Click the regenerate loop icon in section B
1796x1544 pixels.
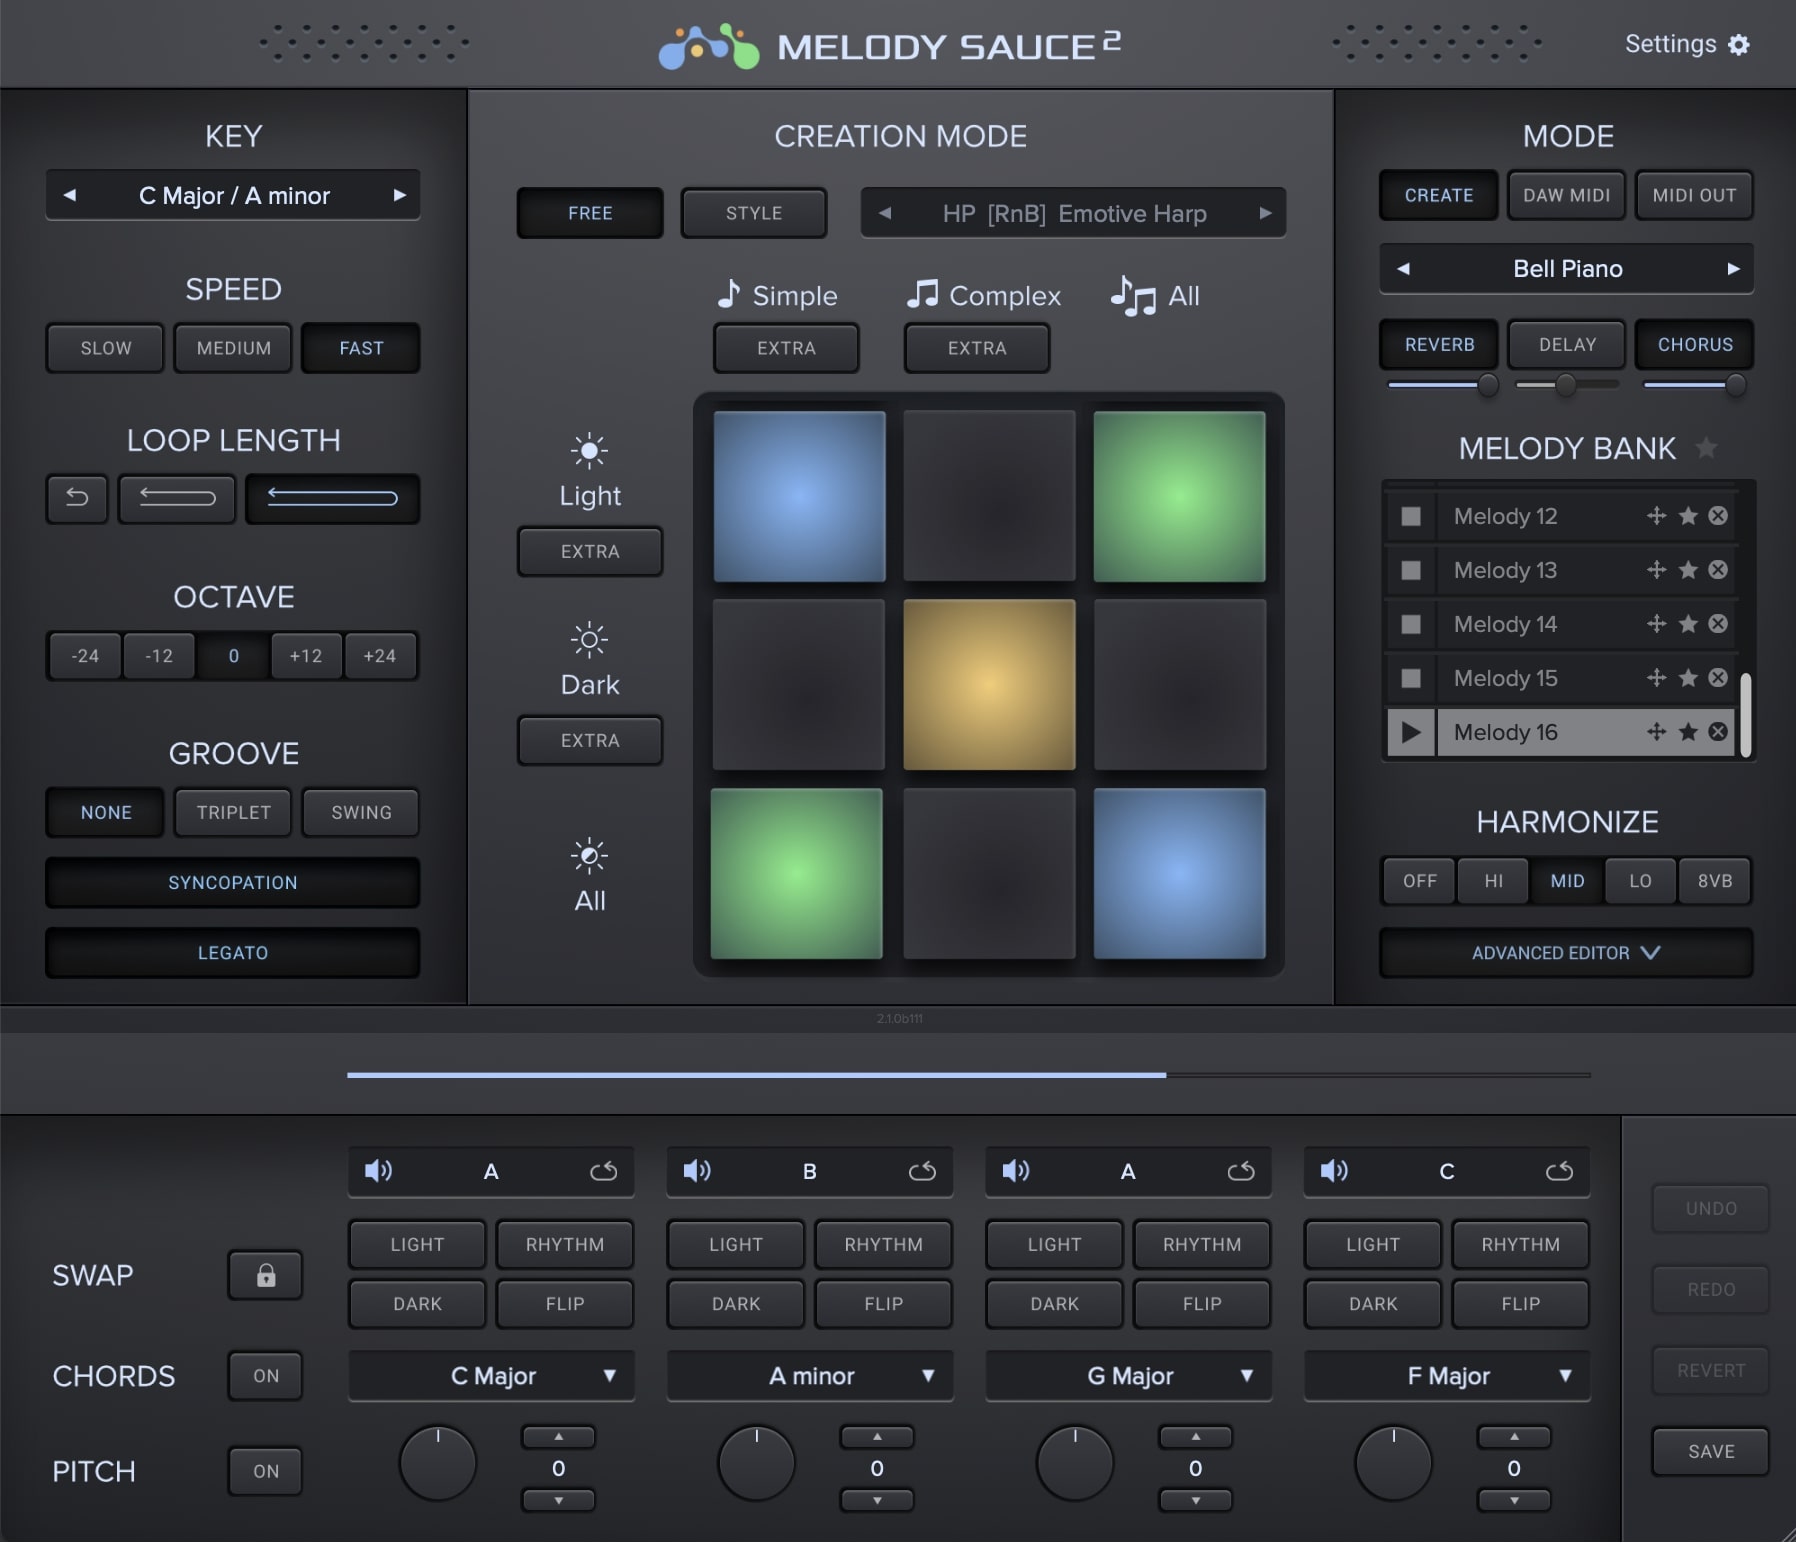[921, 1171]
